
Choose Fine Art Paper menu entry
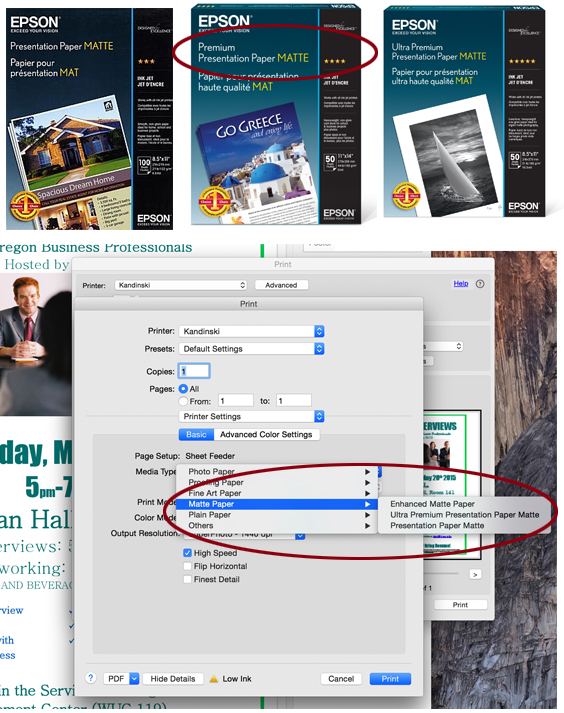(x=277, y=493)
